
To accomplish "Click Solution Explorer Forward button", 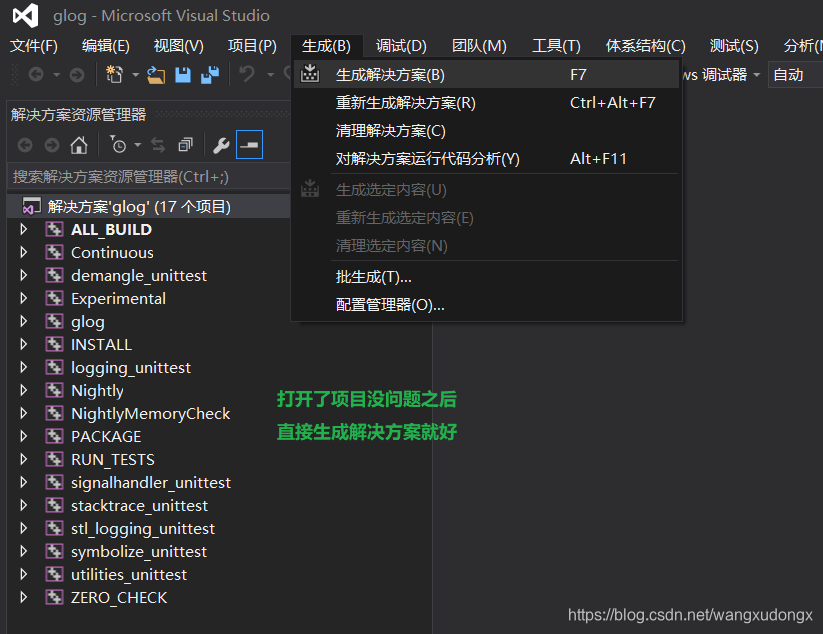I will (51, 145).
